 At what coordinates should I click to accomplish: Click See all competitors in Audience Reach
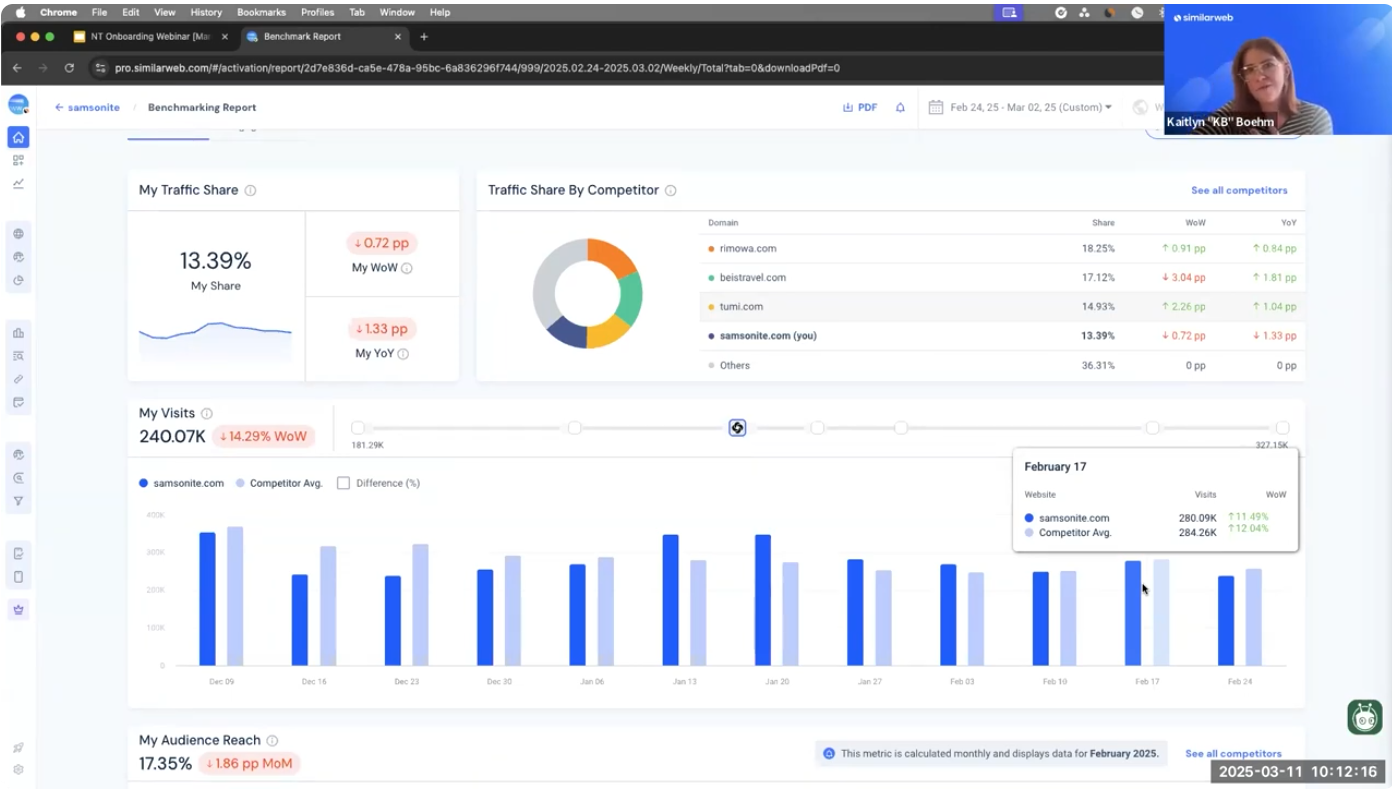point(1233,754)
